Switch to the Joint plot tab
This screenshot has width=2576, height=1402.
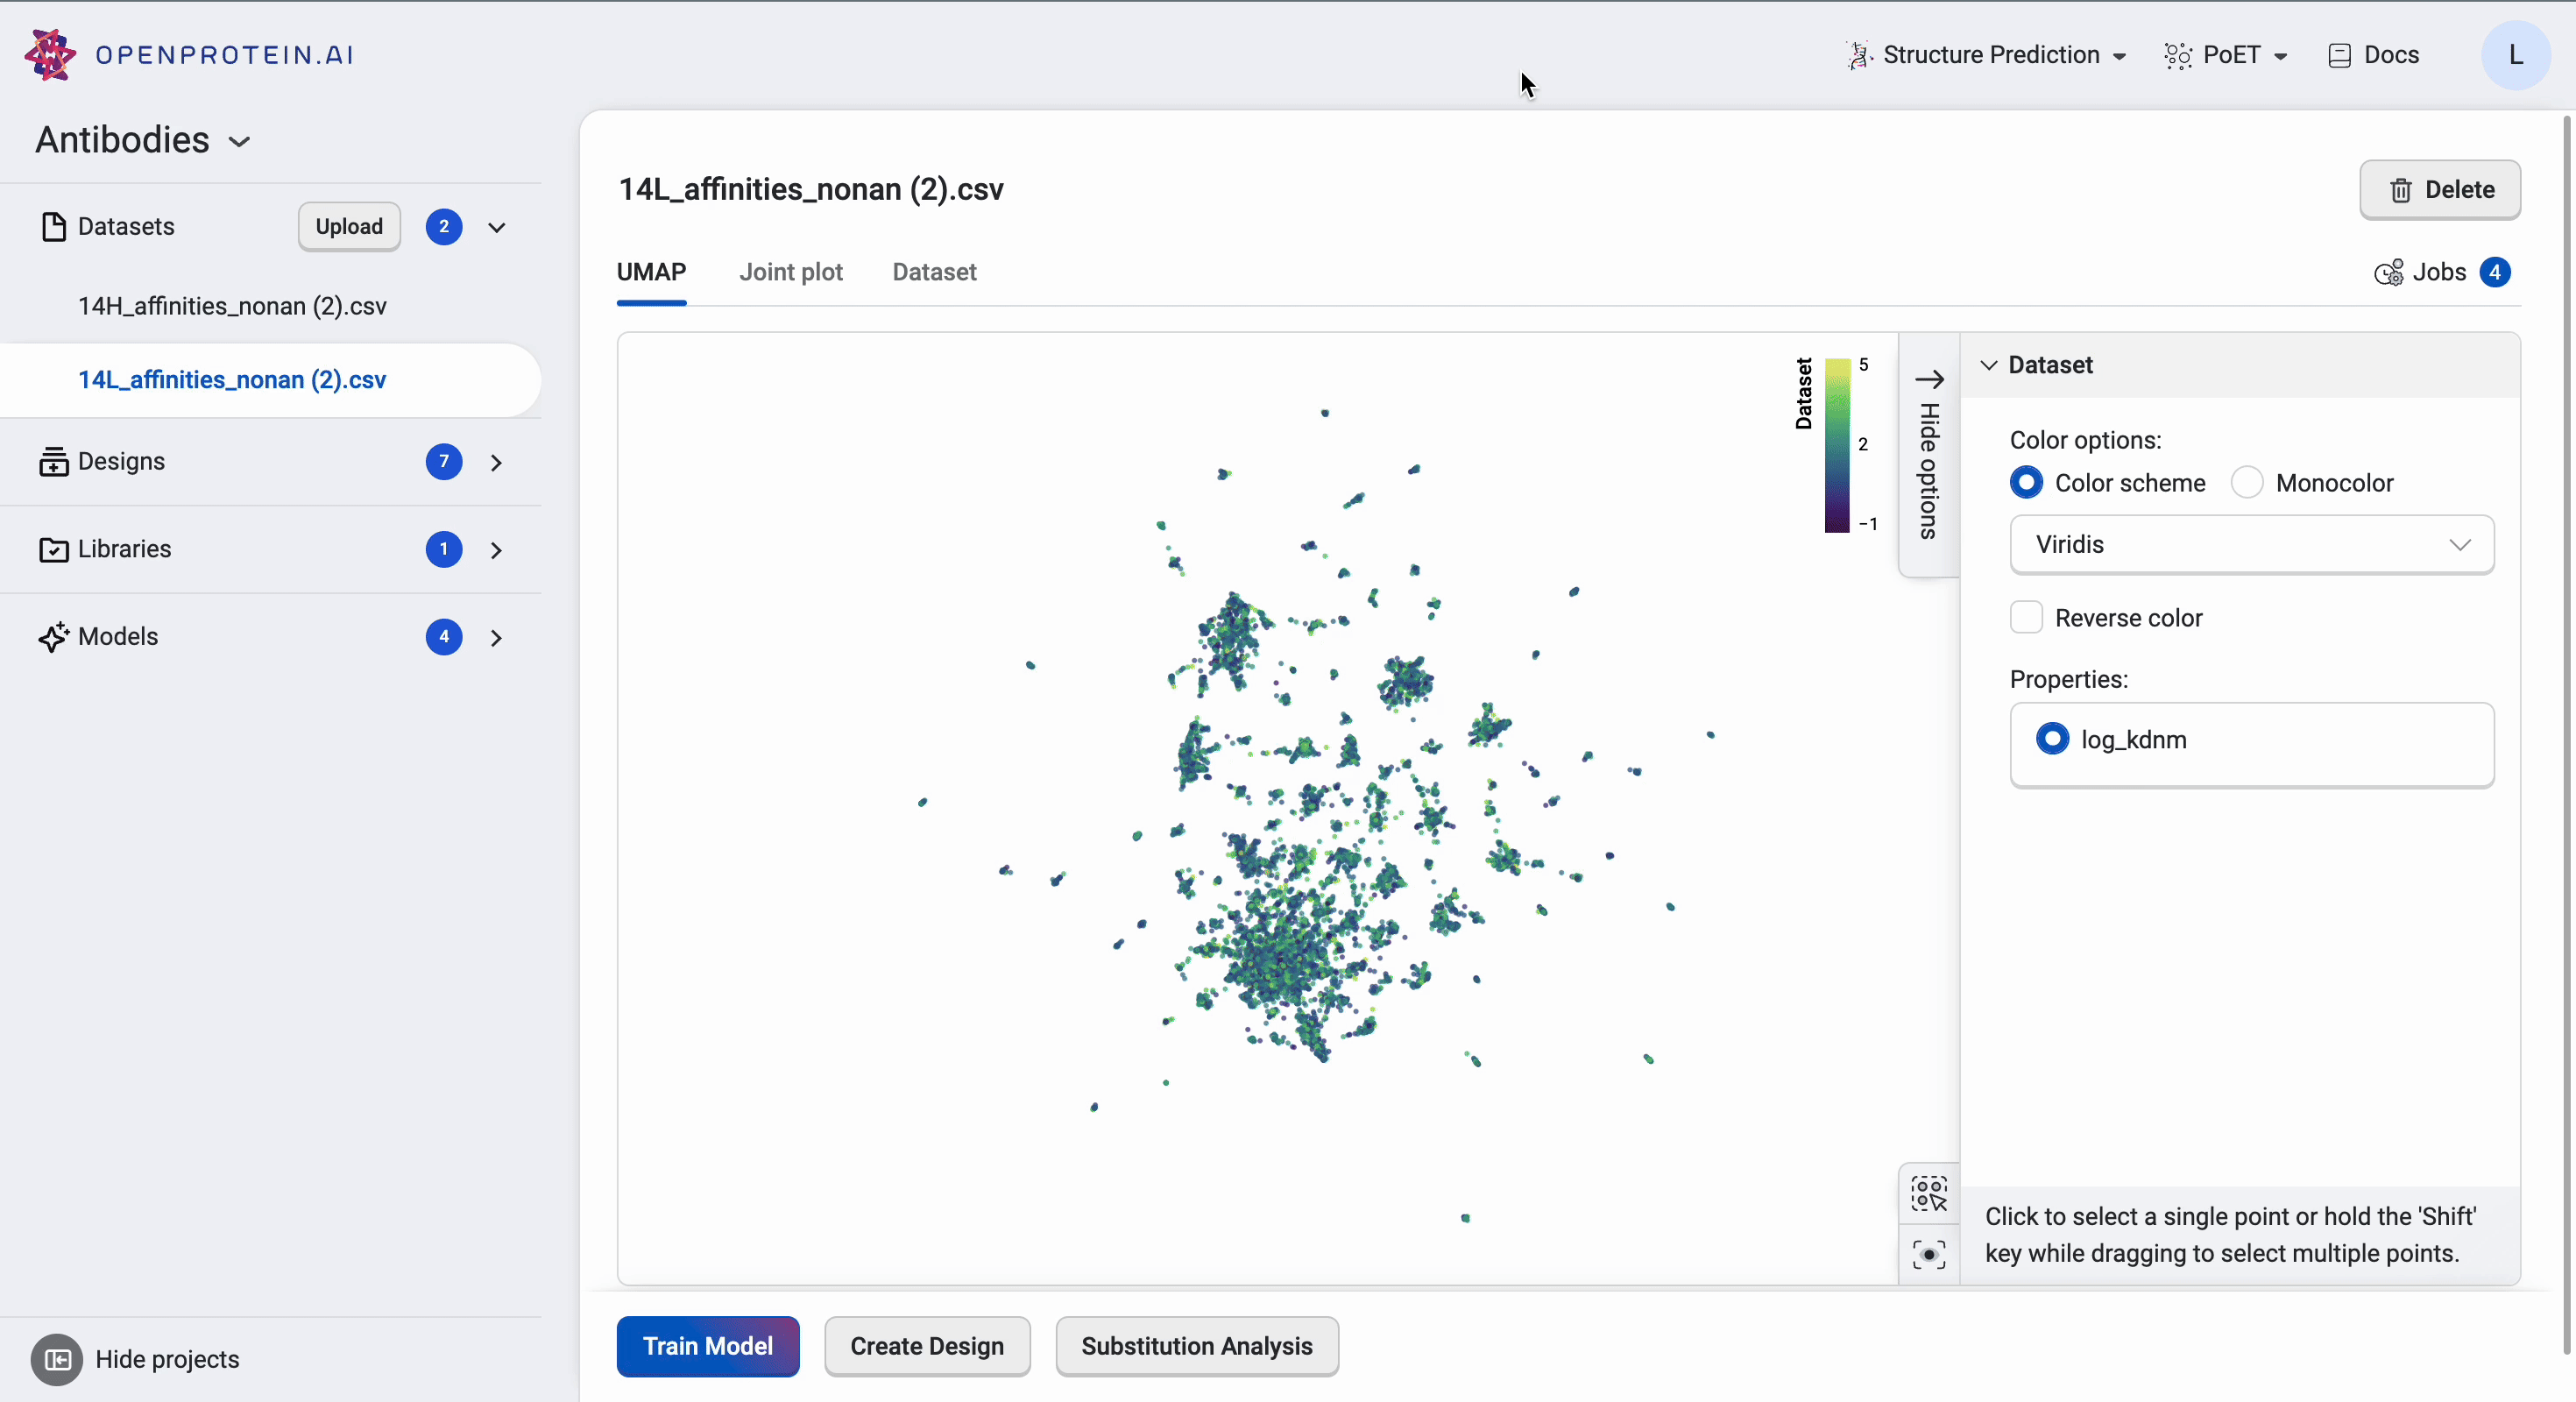[x=790, y=272]
